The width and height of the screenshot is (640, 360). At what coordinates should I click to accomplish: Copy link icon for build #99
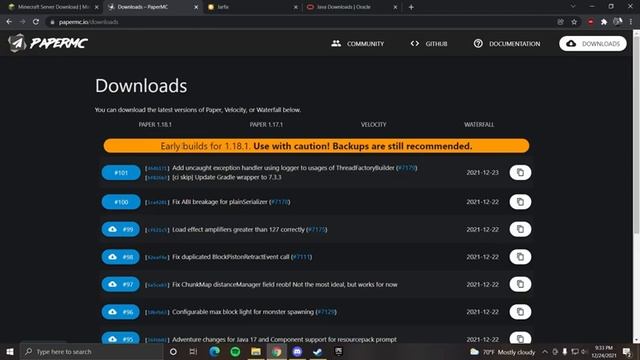(520, 229)
